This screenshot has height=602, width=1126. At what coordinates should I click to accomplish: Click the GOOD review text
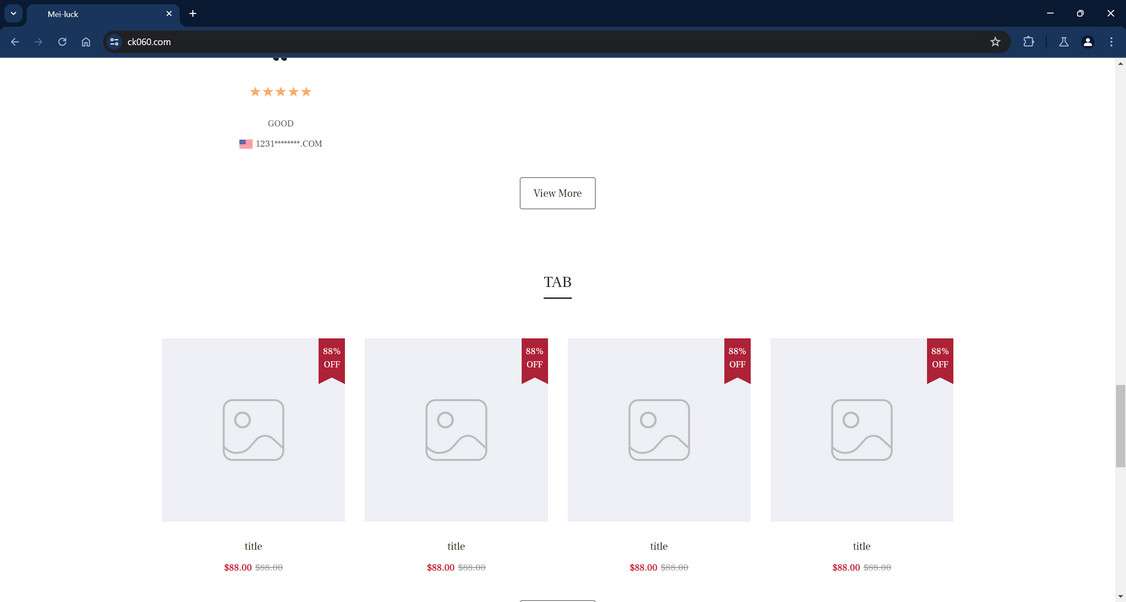(x=281, y=124)
